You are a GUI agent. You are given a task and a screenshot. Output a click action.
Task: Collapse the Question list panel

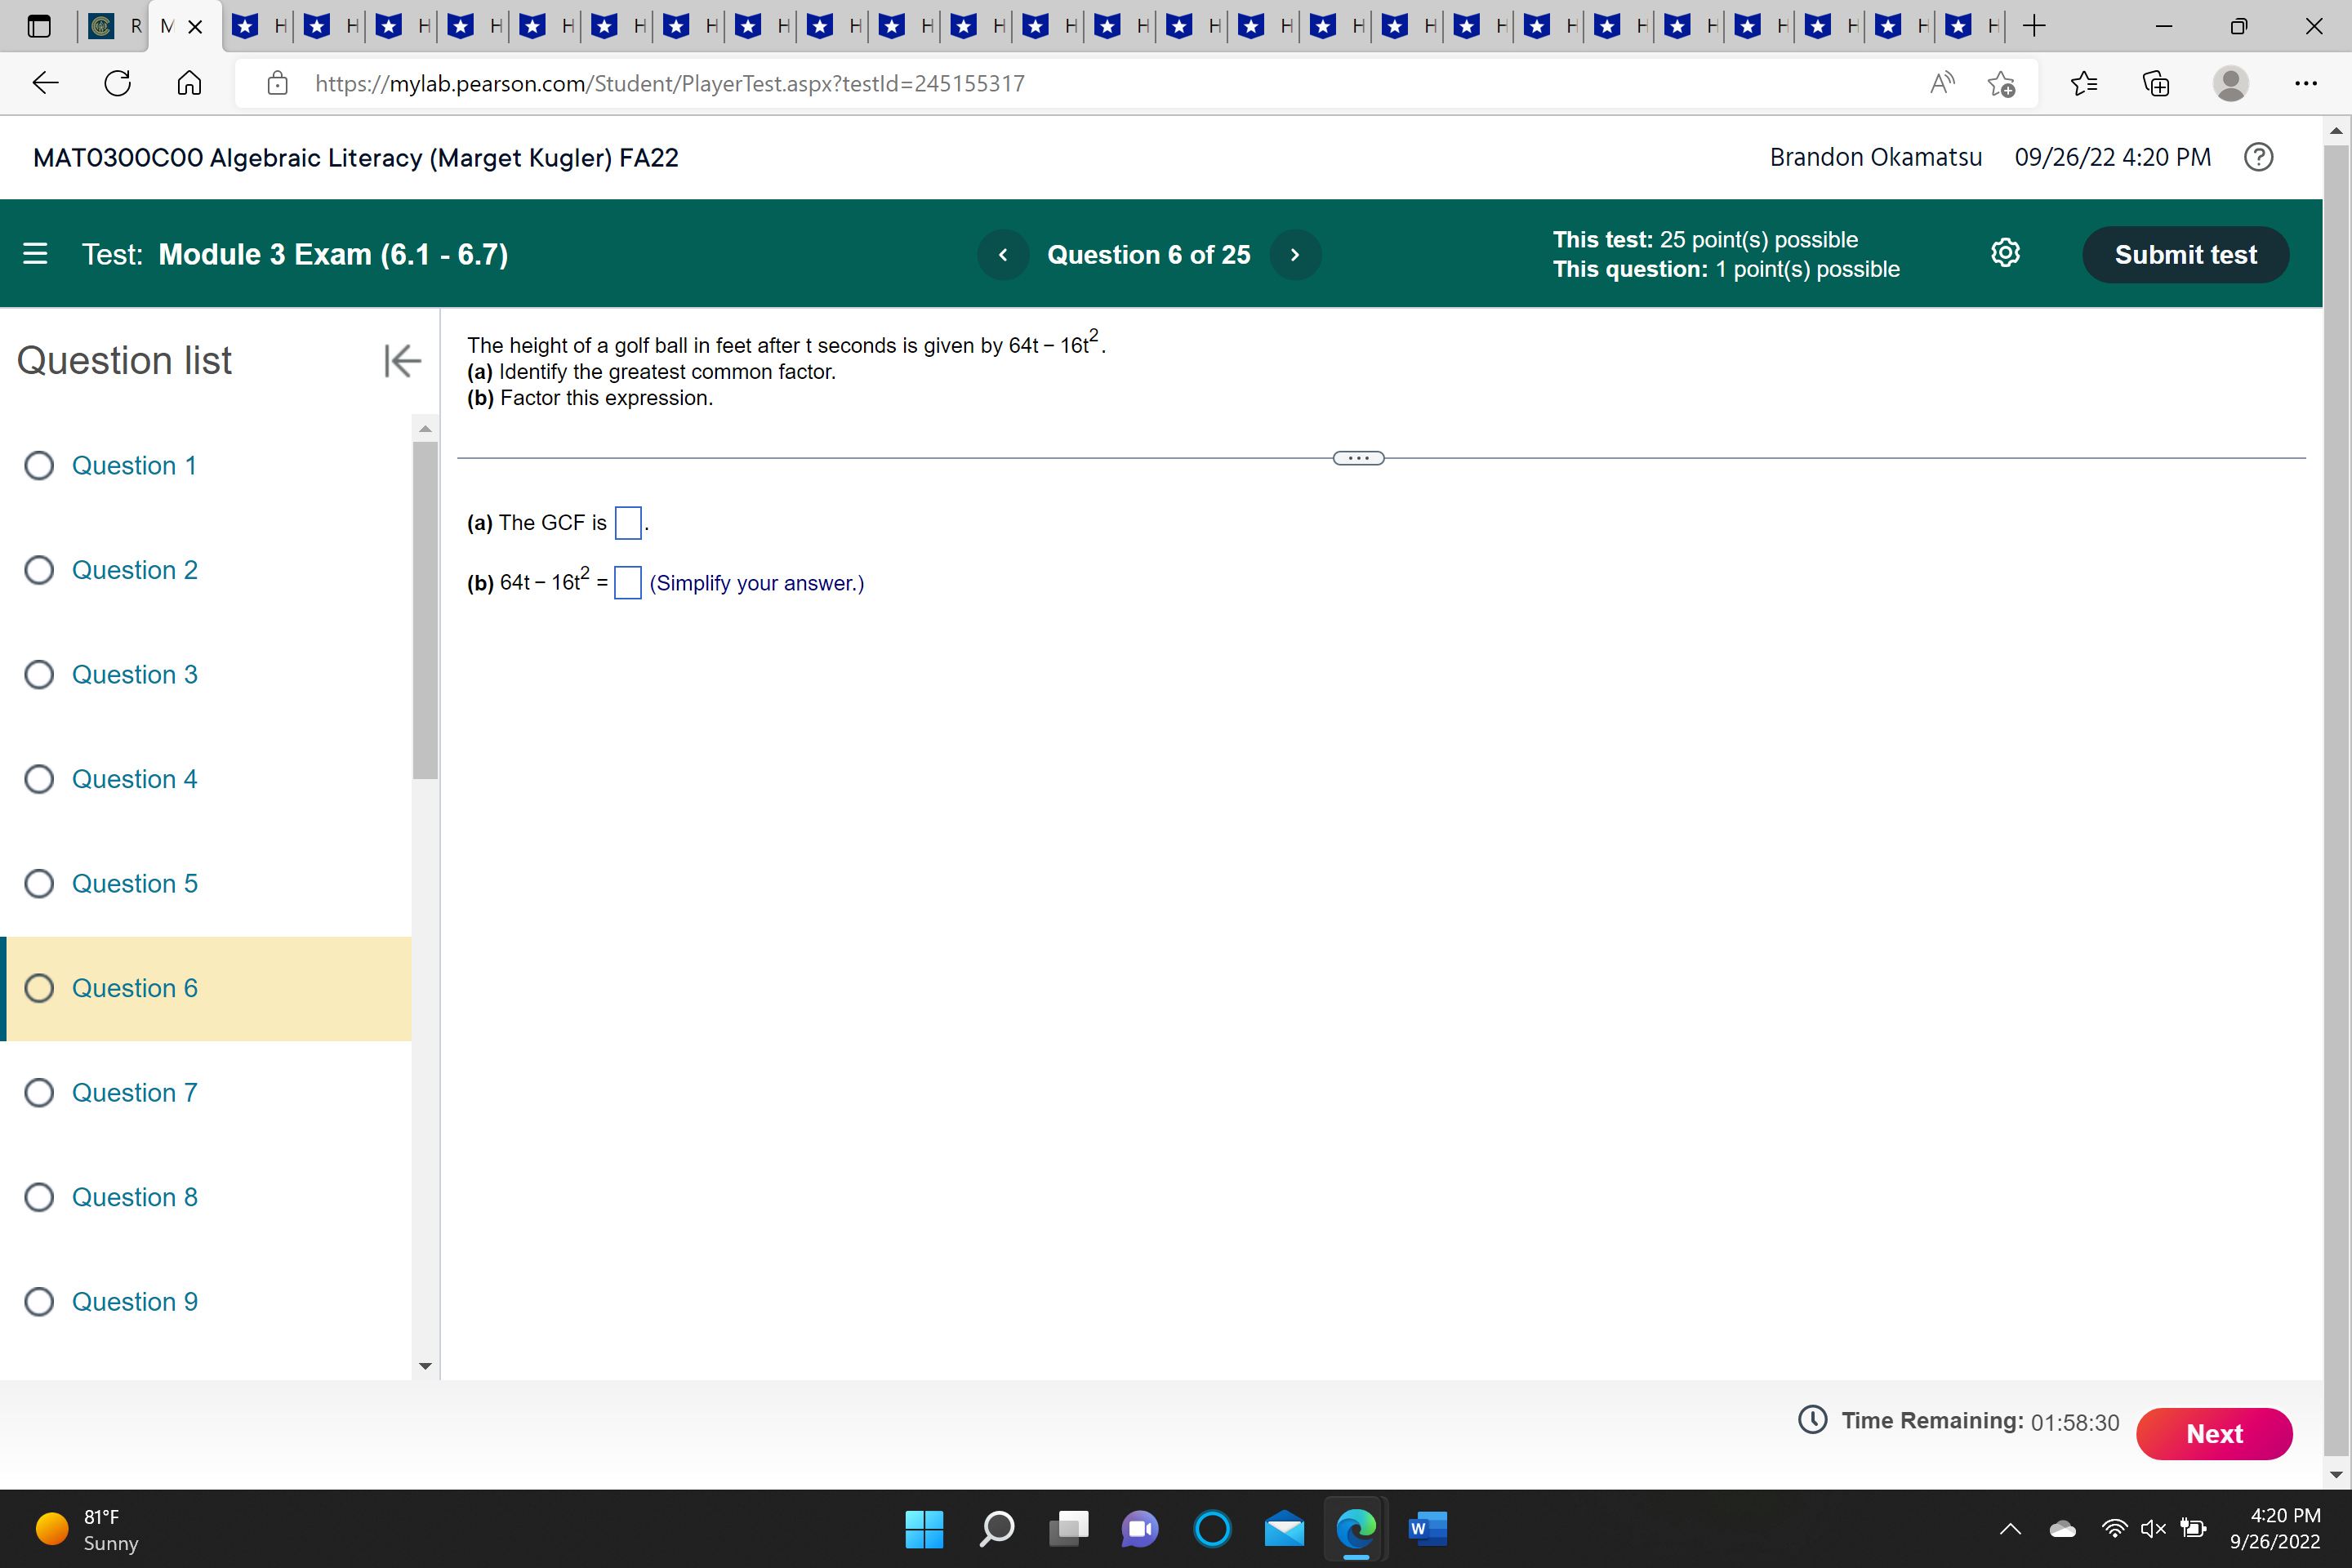[x=402, y=361]
